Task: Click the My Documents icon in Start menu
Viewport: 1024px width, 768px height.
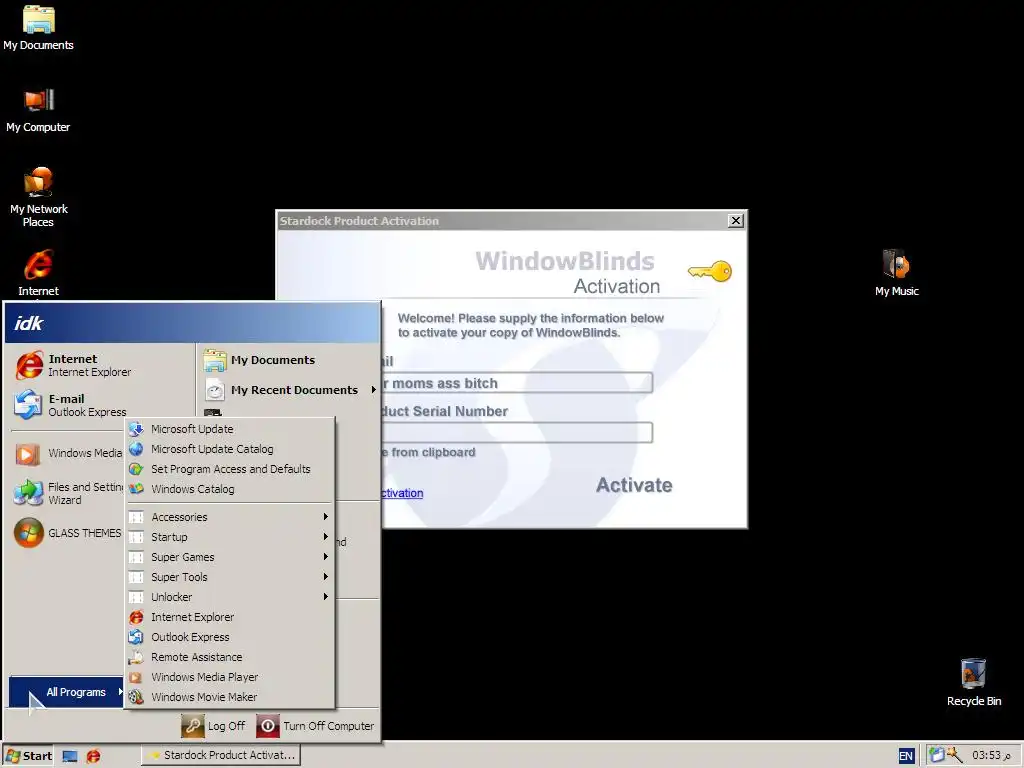Action: coord(214,360)
